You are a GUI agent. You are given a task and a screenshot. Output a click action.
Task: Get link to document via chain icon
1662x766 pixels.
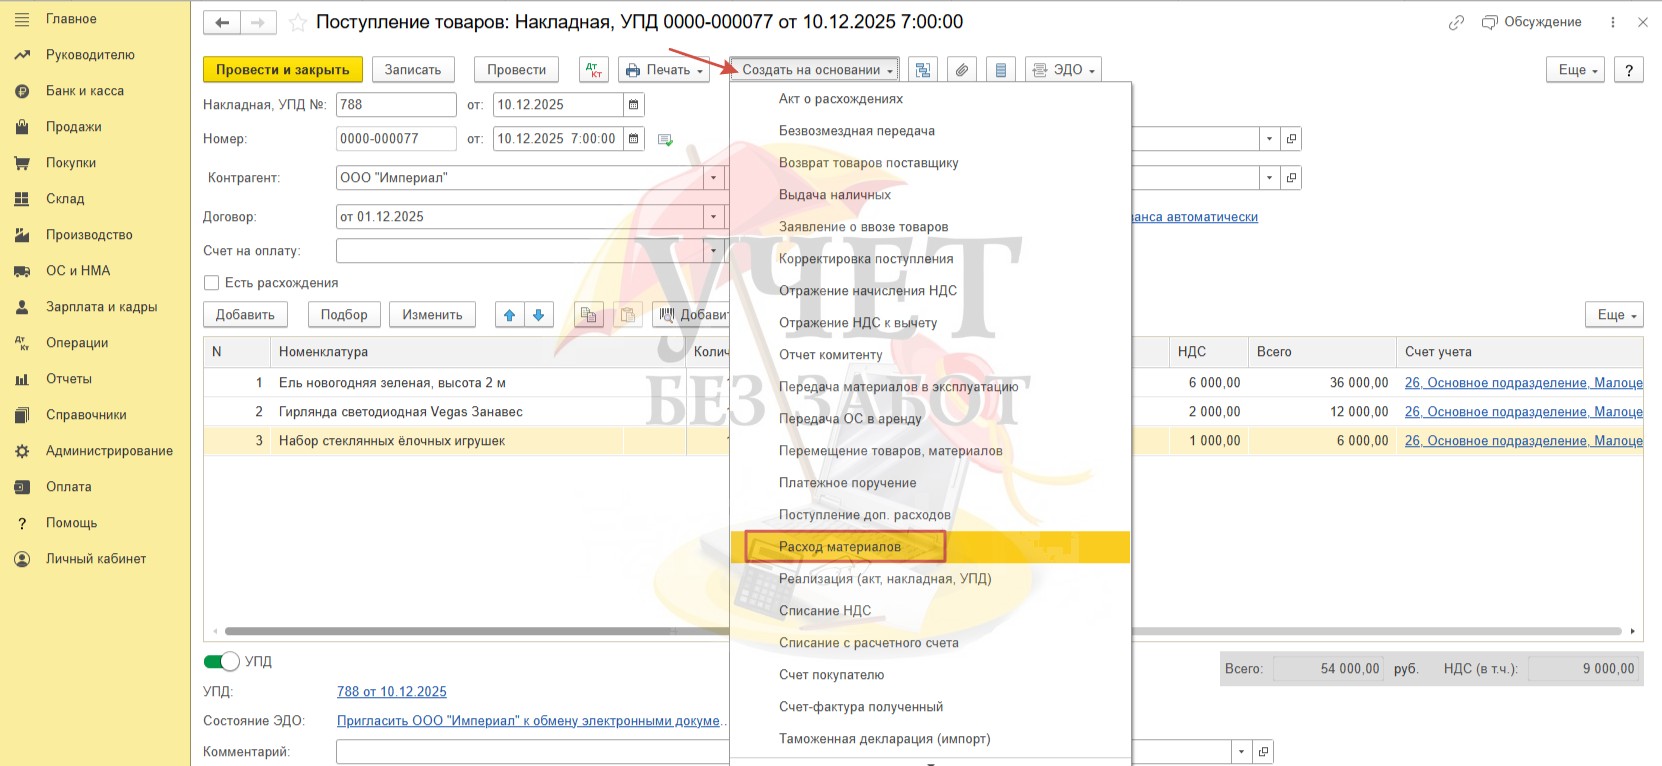point(1456,22)
